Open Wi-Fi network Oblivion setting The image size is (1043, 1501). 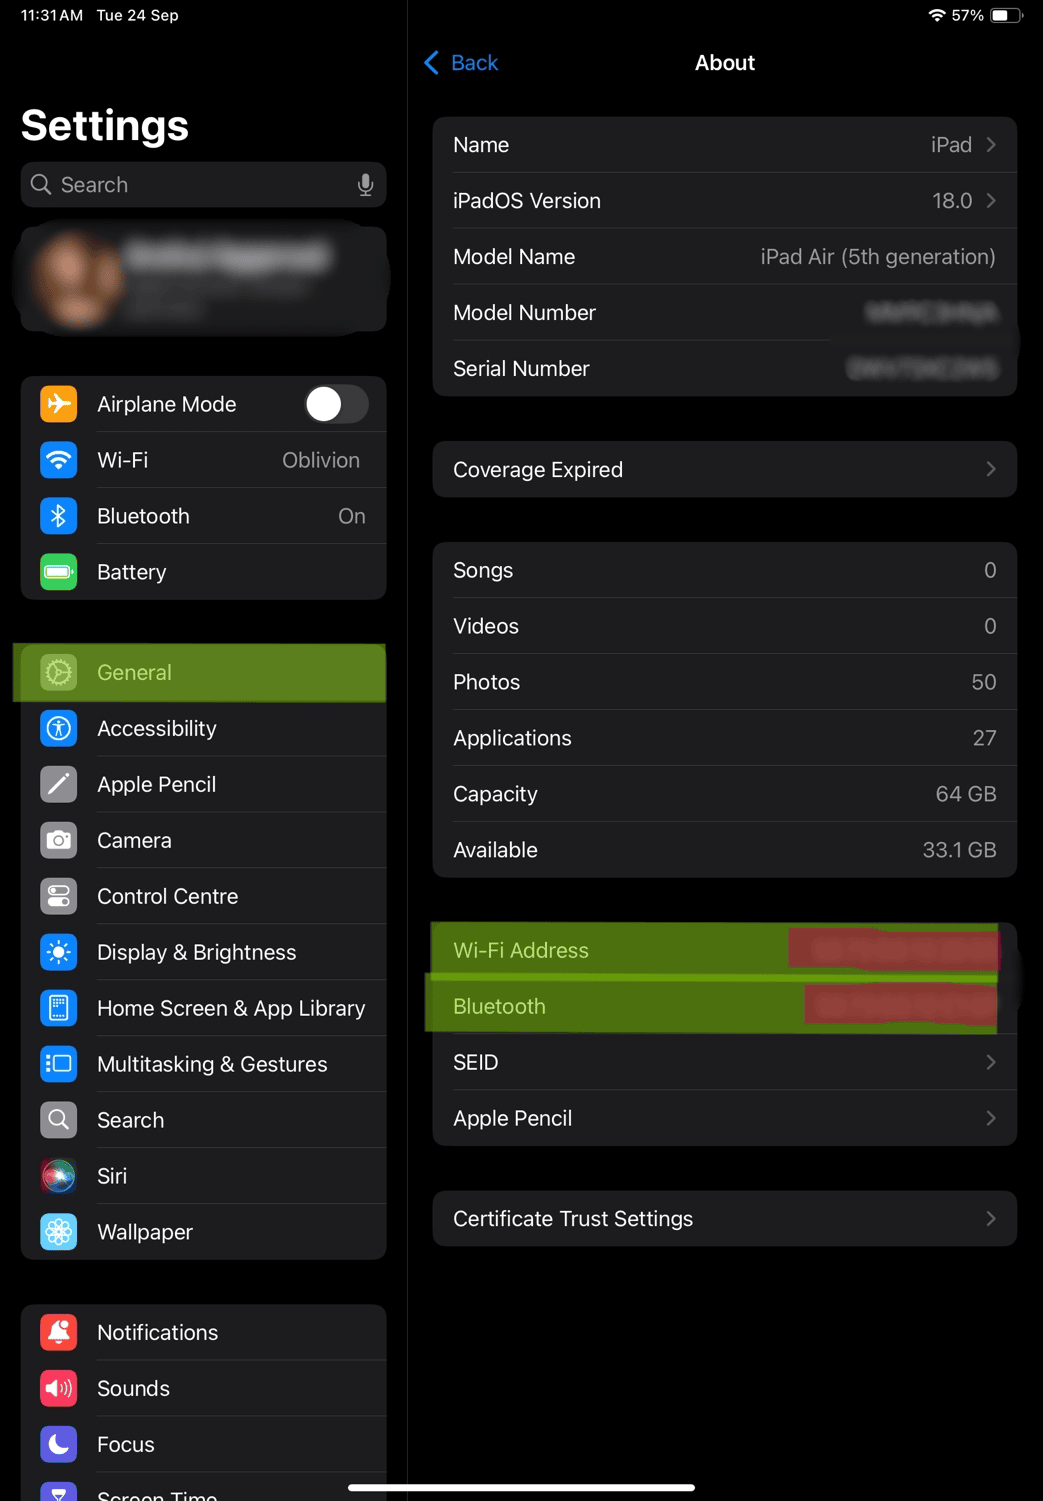[203, 460]
